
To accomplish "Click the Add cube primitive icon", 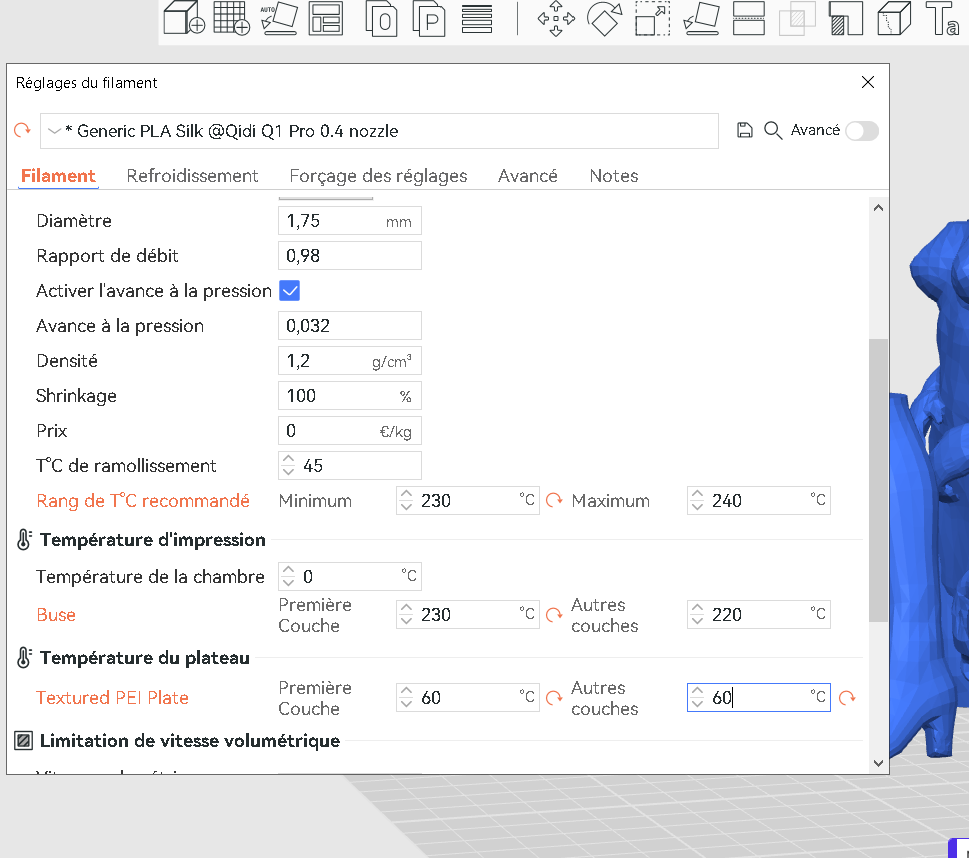I will click(x=184, y=17).
